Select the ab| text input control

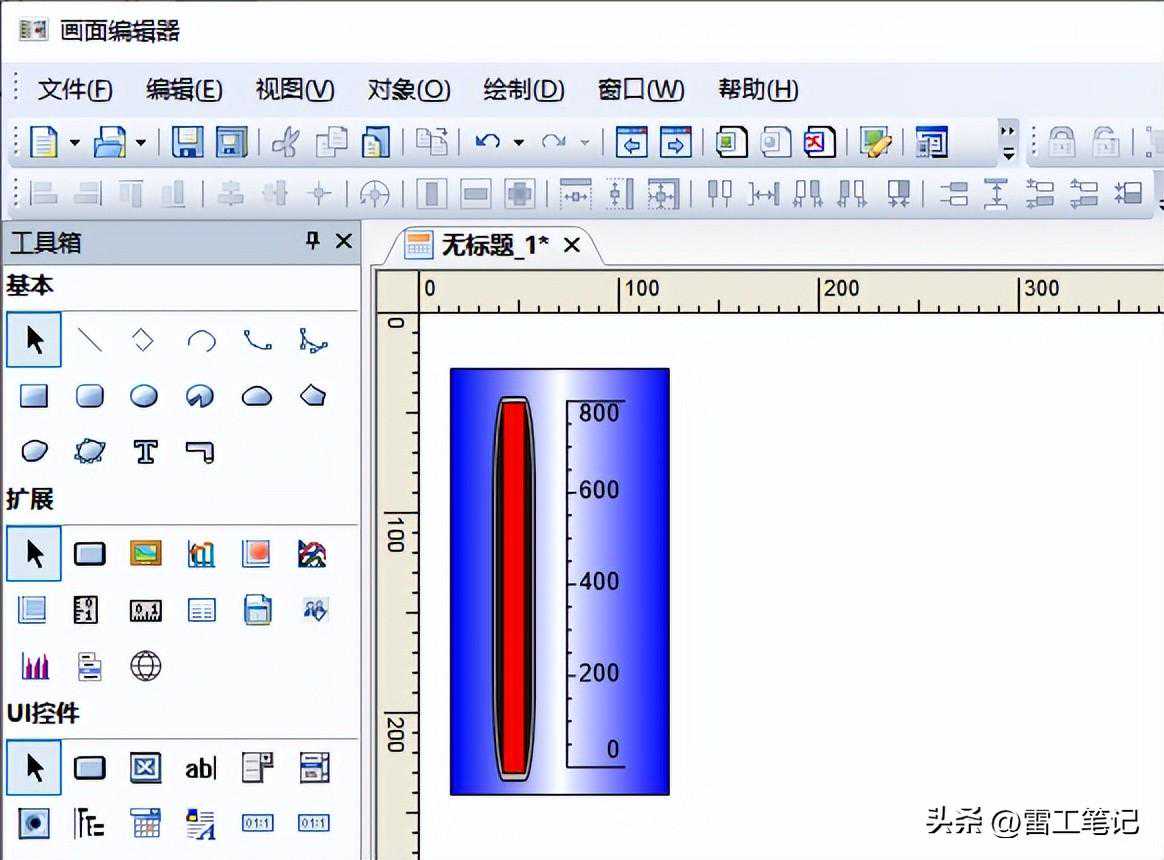tap(201, 768)
